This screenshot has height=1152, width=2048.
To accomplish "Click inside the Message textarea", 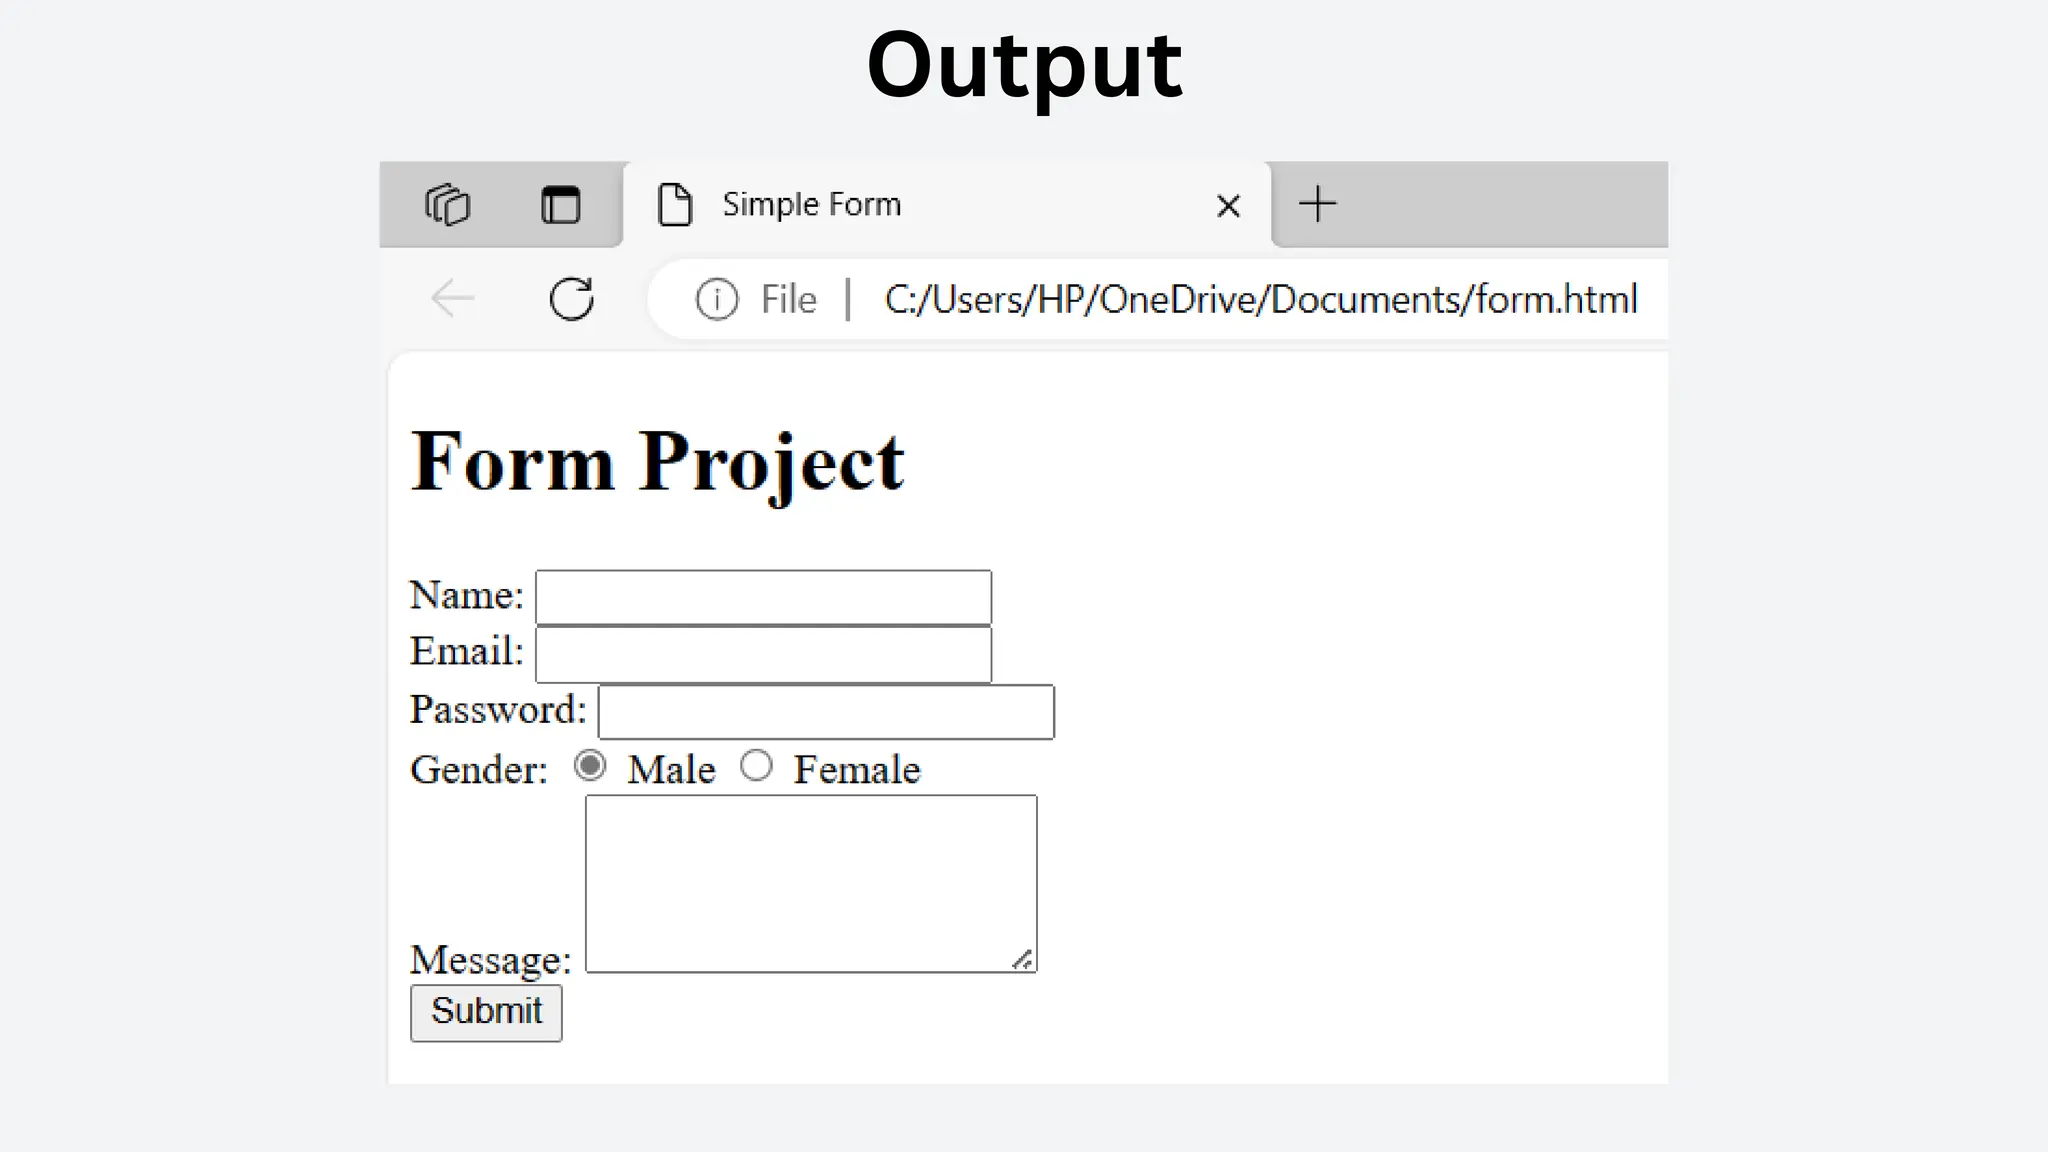I will (x=811, y=884).
